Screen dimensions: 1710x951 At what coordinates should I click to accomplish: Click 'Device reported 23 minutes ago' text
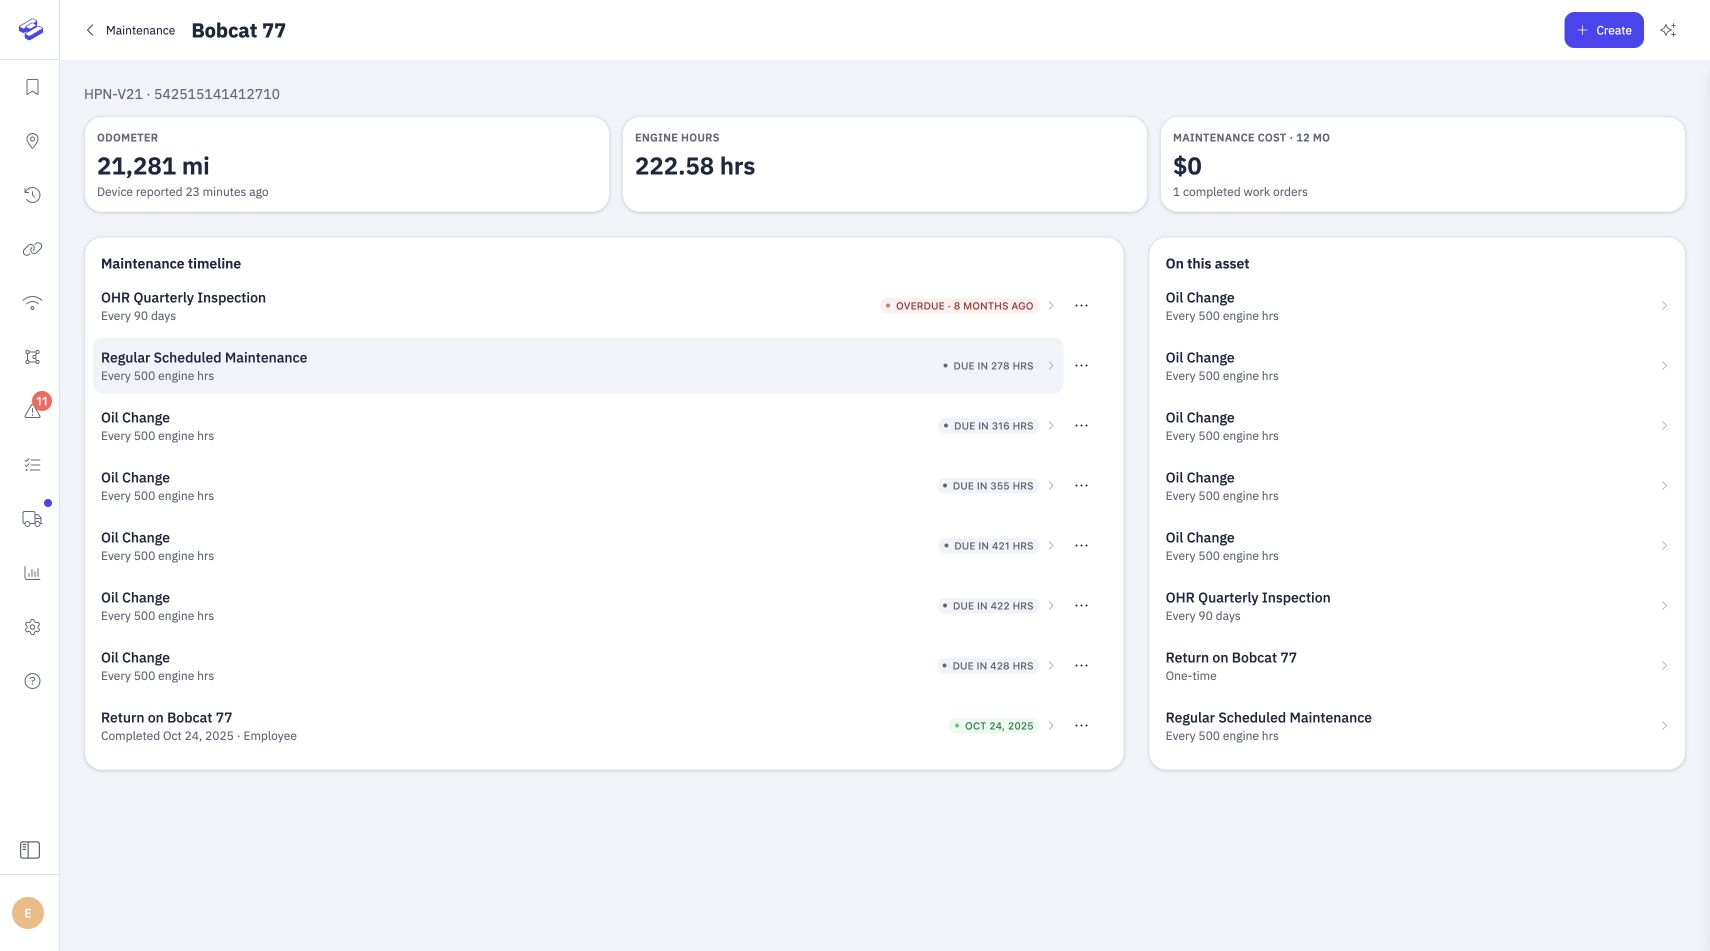183,192
